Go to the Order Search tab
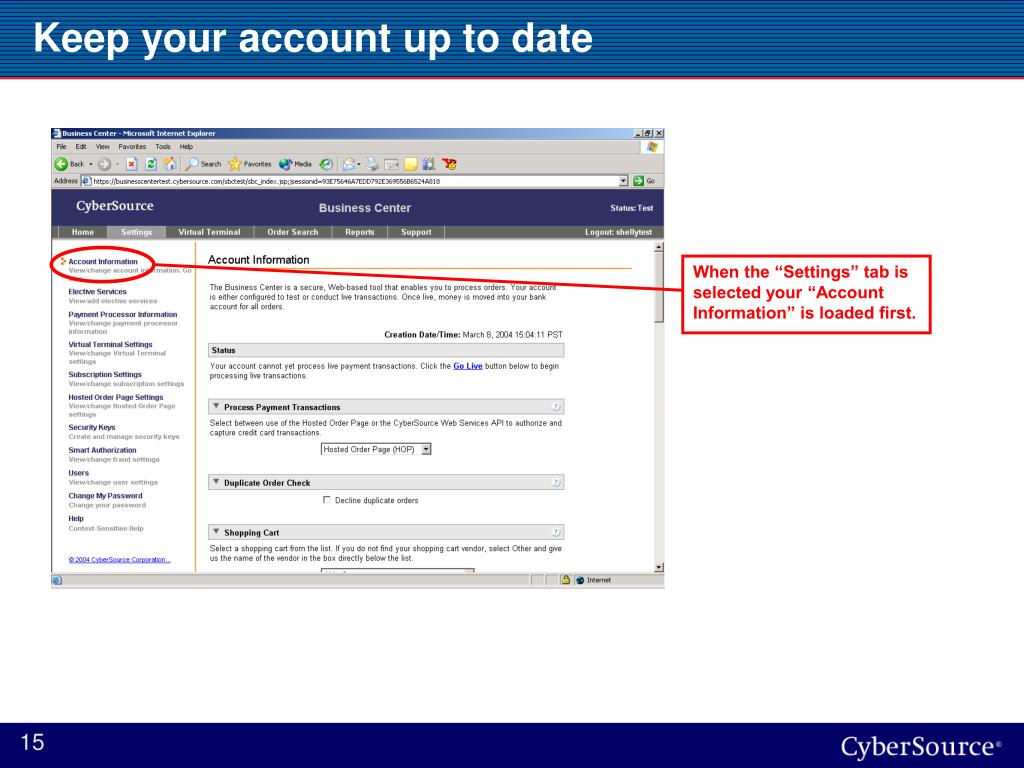Image resolution: width=1024 pixels, height=768 pixels. pyautogui.click(x=293, y=232)
